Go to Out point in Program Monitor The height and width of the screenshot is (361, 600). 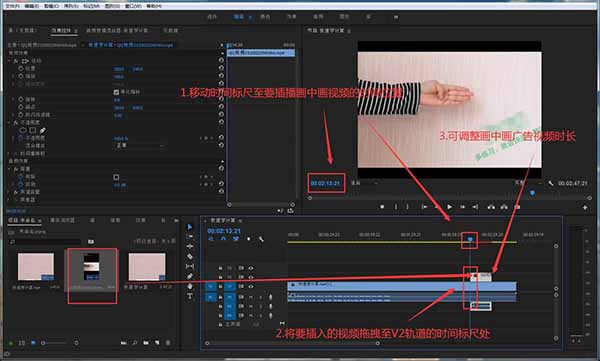(x=475, y=207)
